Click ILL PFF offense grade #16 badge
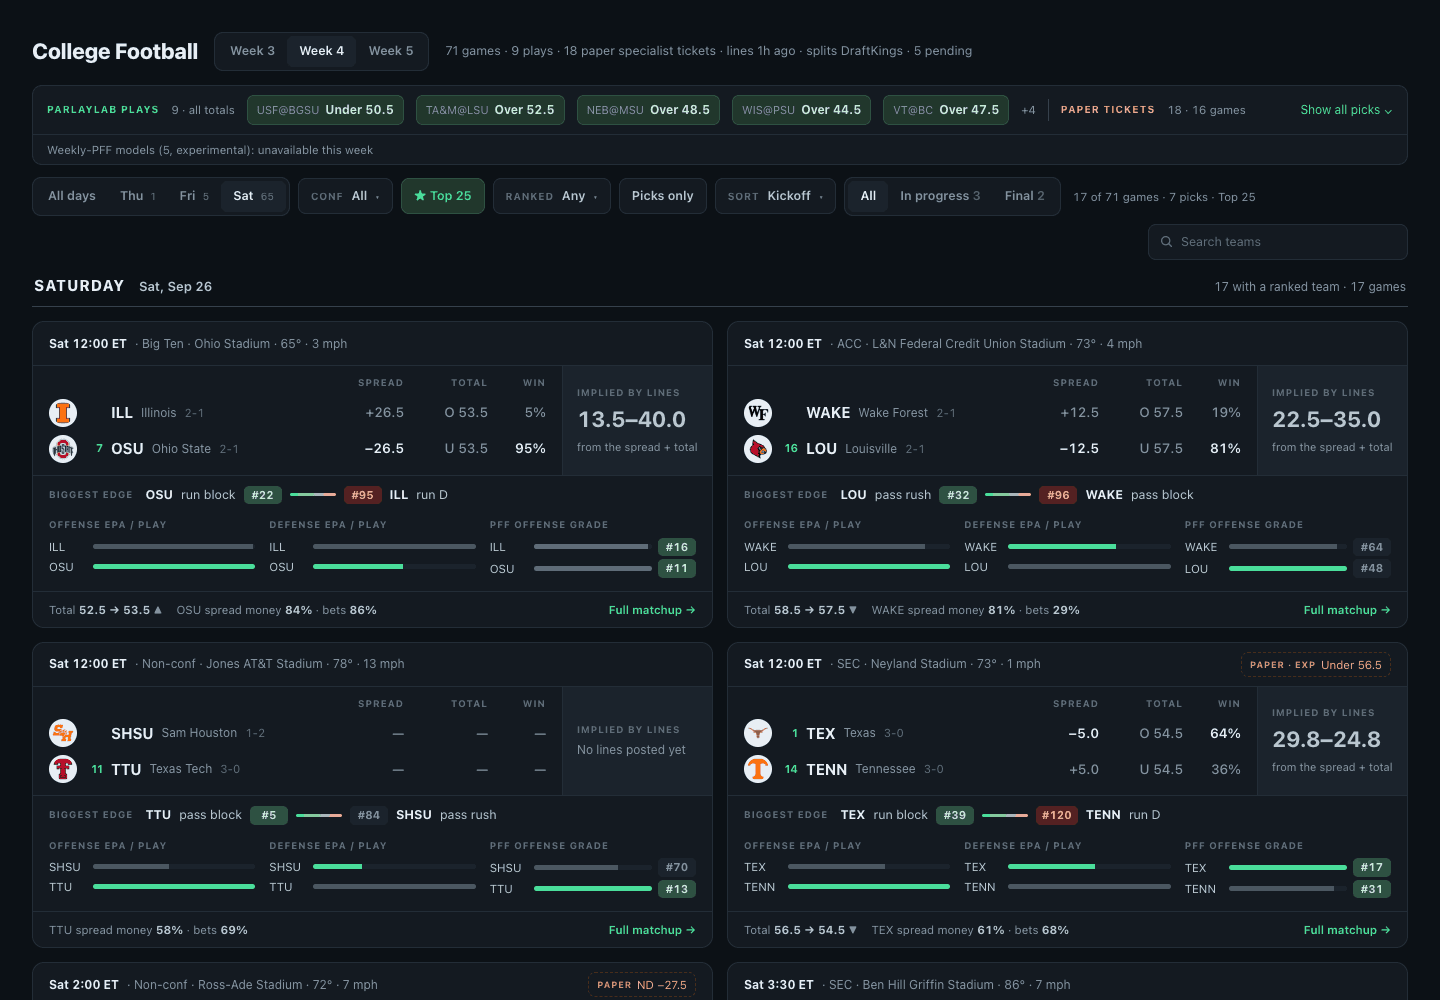Screen dimensions: 1440x1000 point(677,547)
